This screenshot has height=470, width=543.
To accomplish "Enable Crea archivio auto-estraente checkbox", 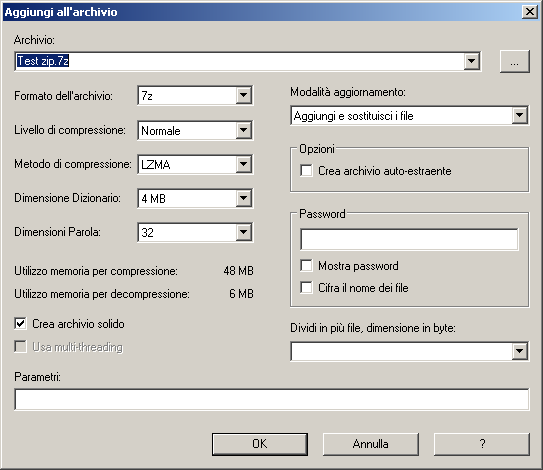I will coord(306,170).
